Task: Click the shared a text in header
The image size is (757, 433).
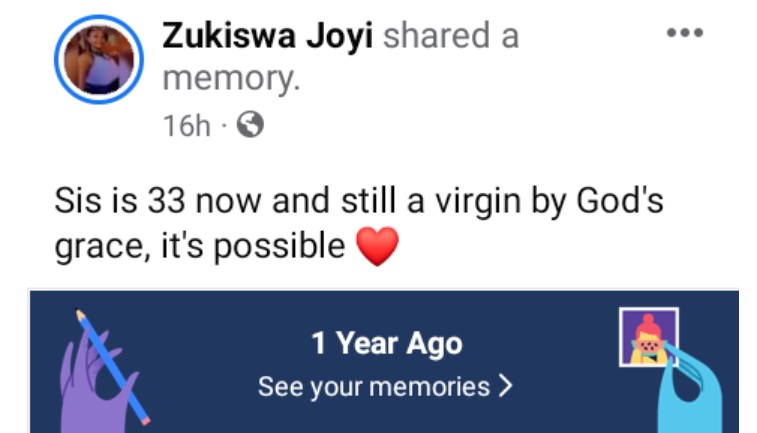Action: (x=451, y=37)
